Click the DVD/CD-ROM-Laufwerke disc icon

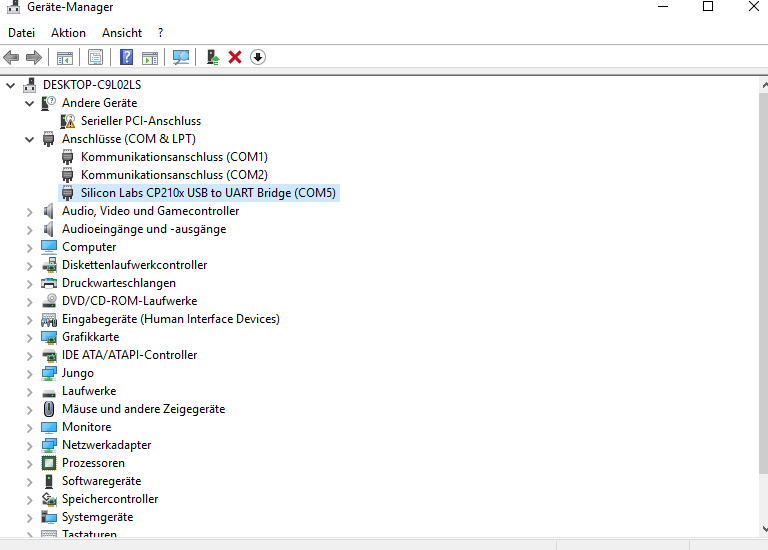click(49, 301)
